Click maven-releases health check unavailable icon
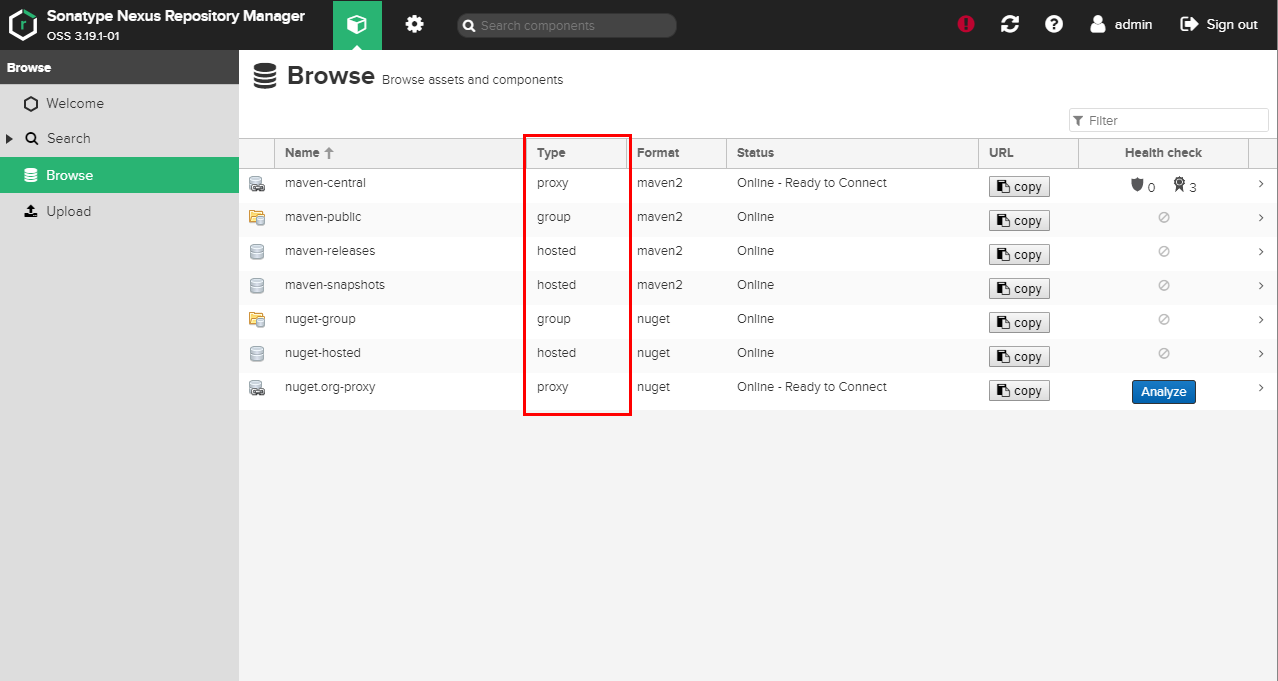The height and width of the screenshot is (681, 1278). point(1164,252)
